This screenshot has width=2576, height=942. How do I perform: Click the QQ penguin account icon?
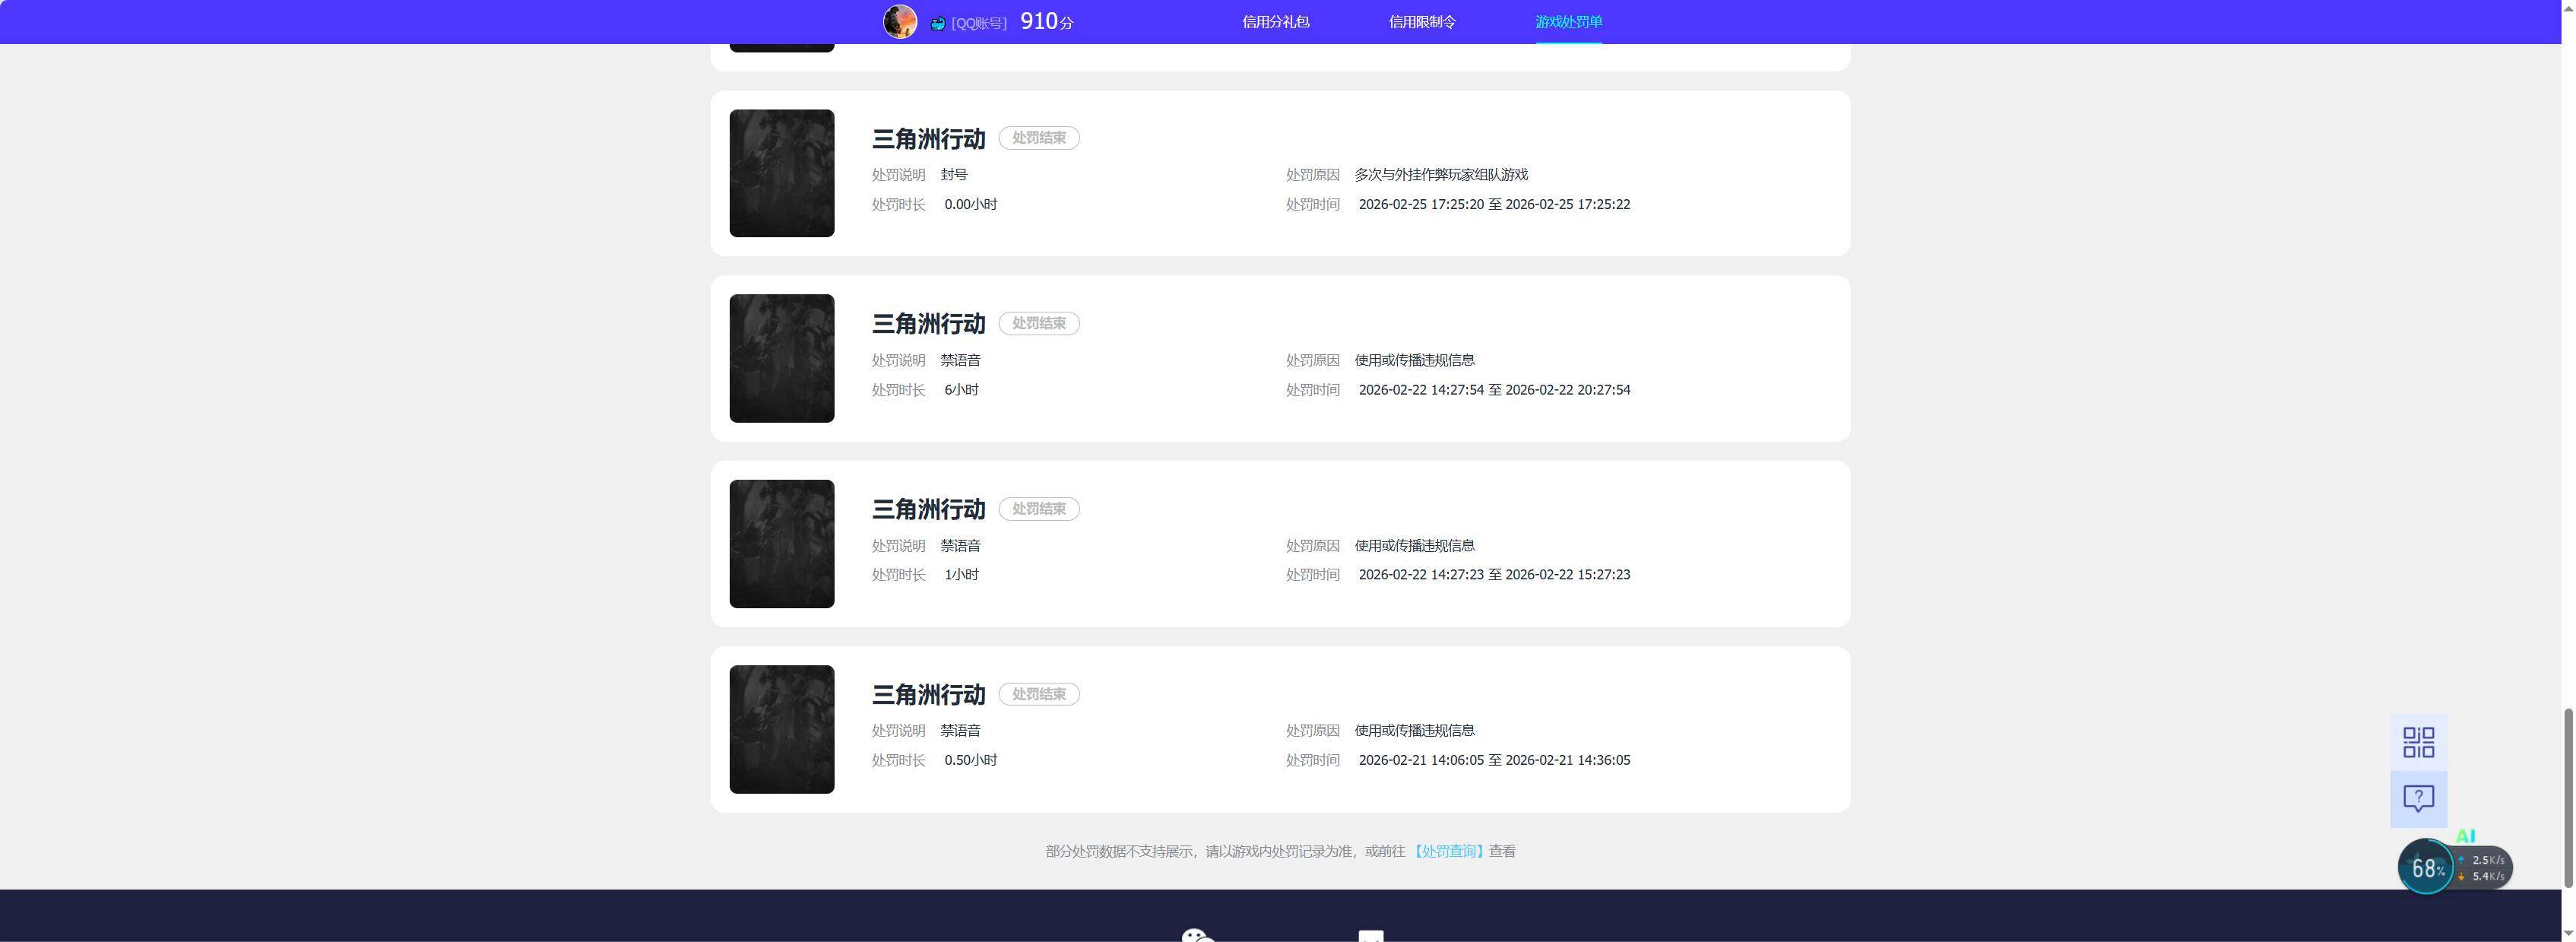937,23
